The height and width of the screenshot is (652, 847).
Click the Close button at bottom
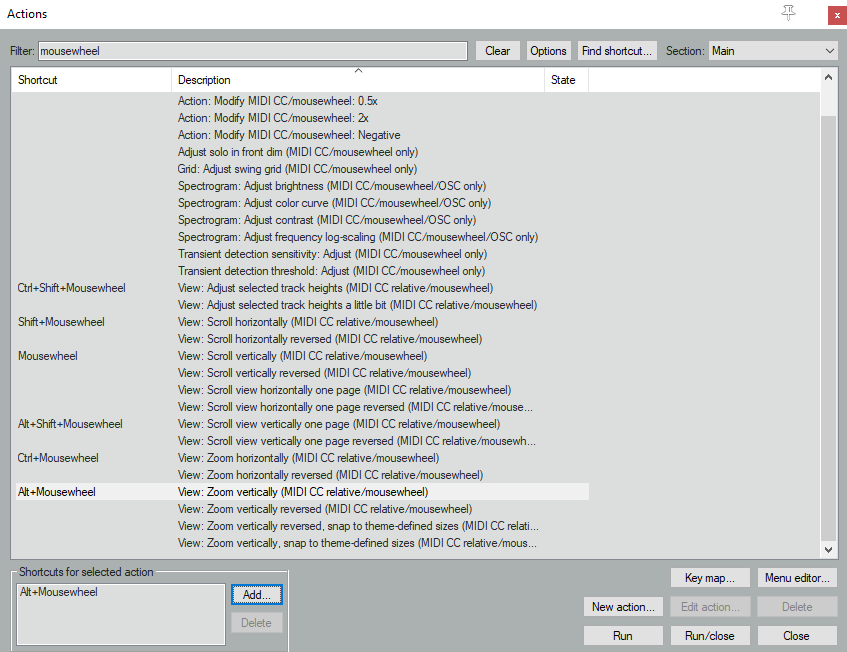tap(797, 636)
